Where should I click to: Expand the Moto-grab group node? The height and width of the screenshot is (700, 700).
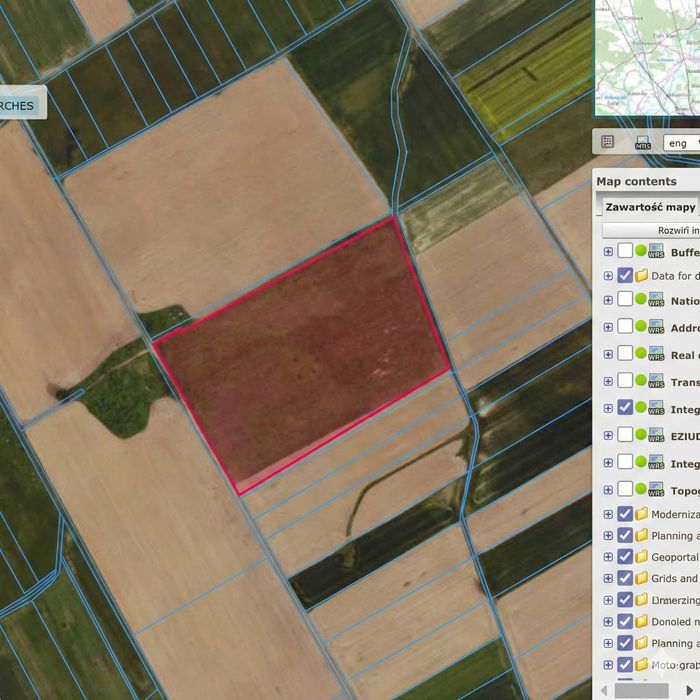[x=608, y=665]
